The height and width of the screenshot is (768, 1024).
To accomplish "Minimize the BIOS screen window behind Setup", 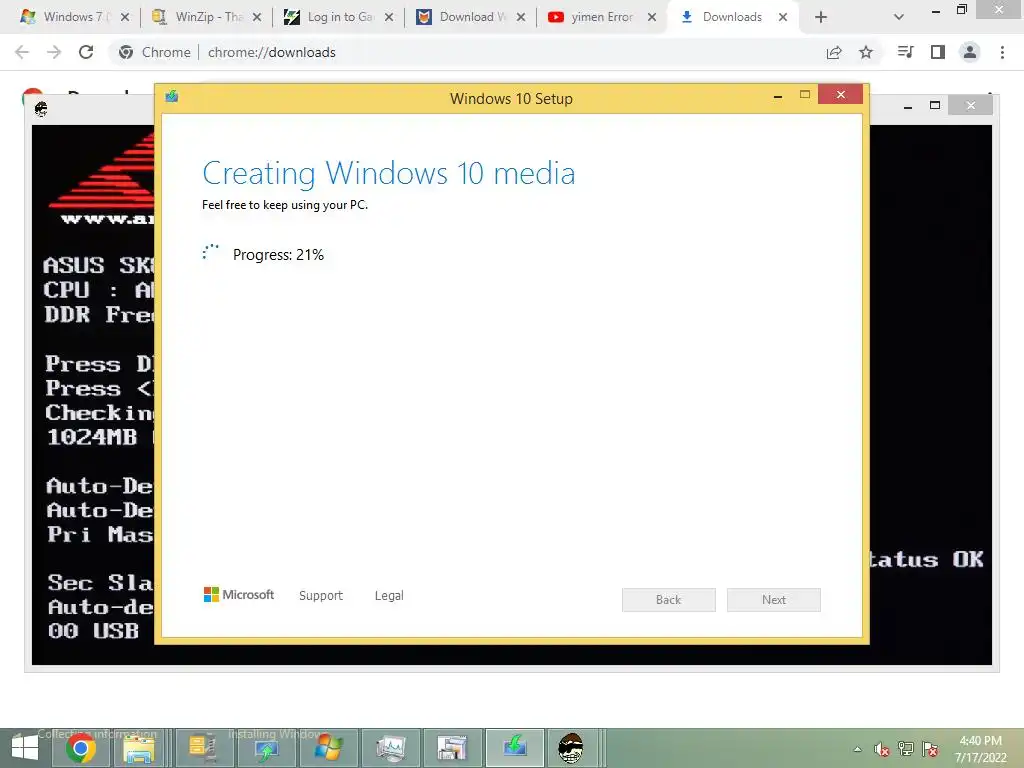I will click(x=908, y=106).
